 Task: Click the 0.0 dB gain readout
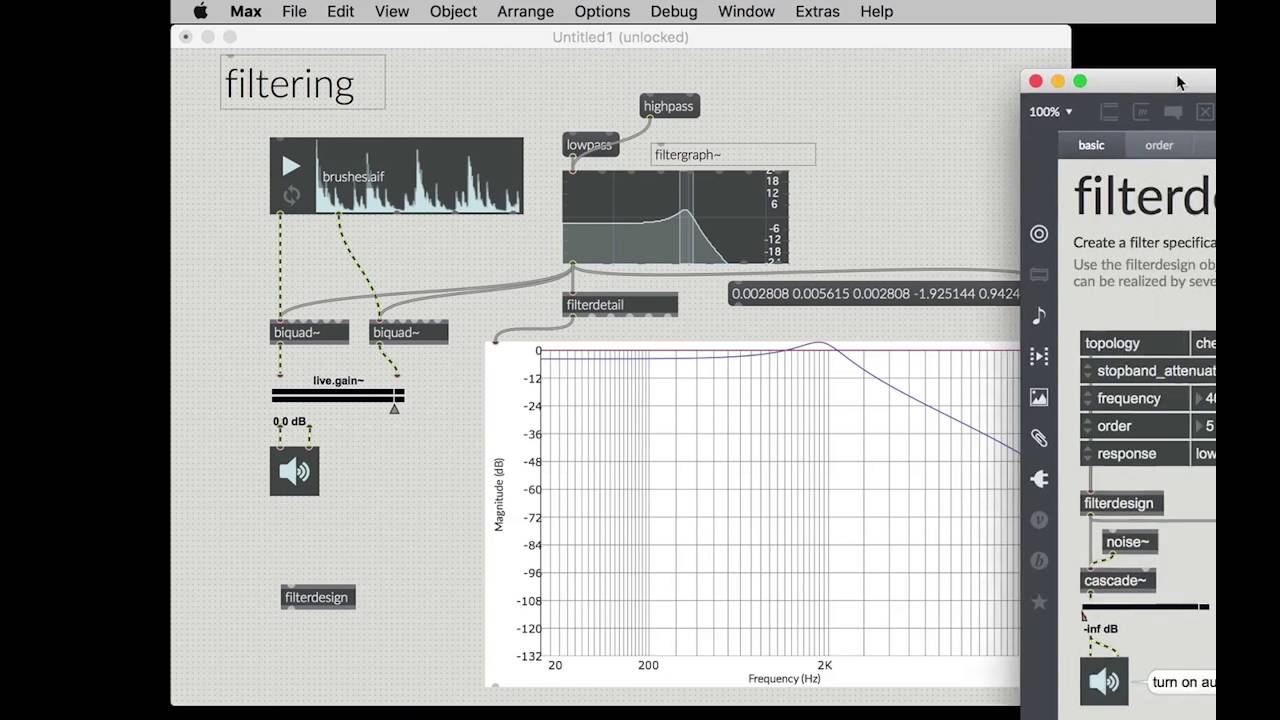(x=290, y=421)
